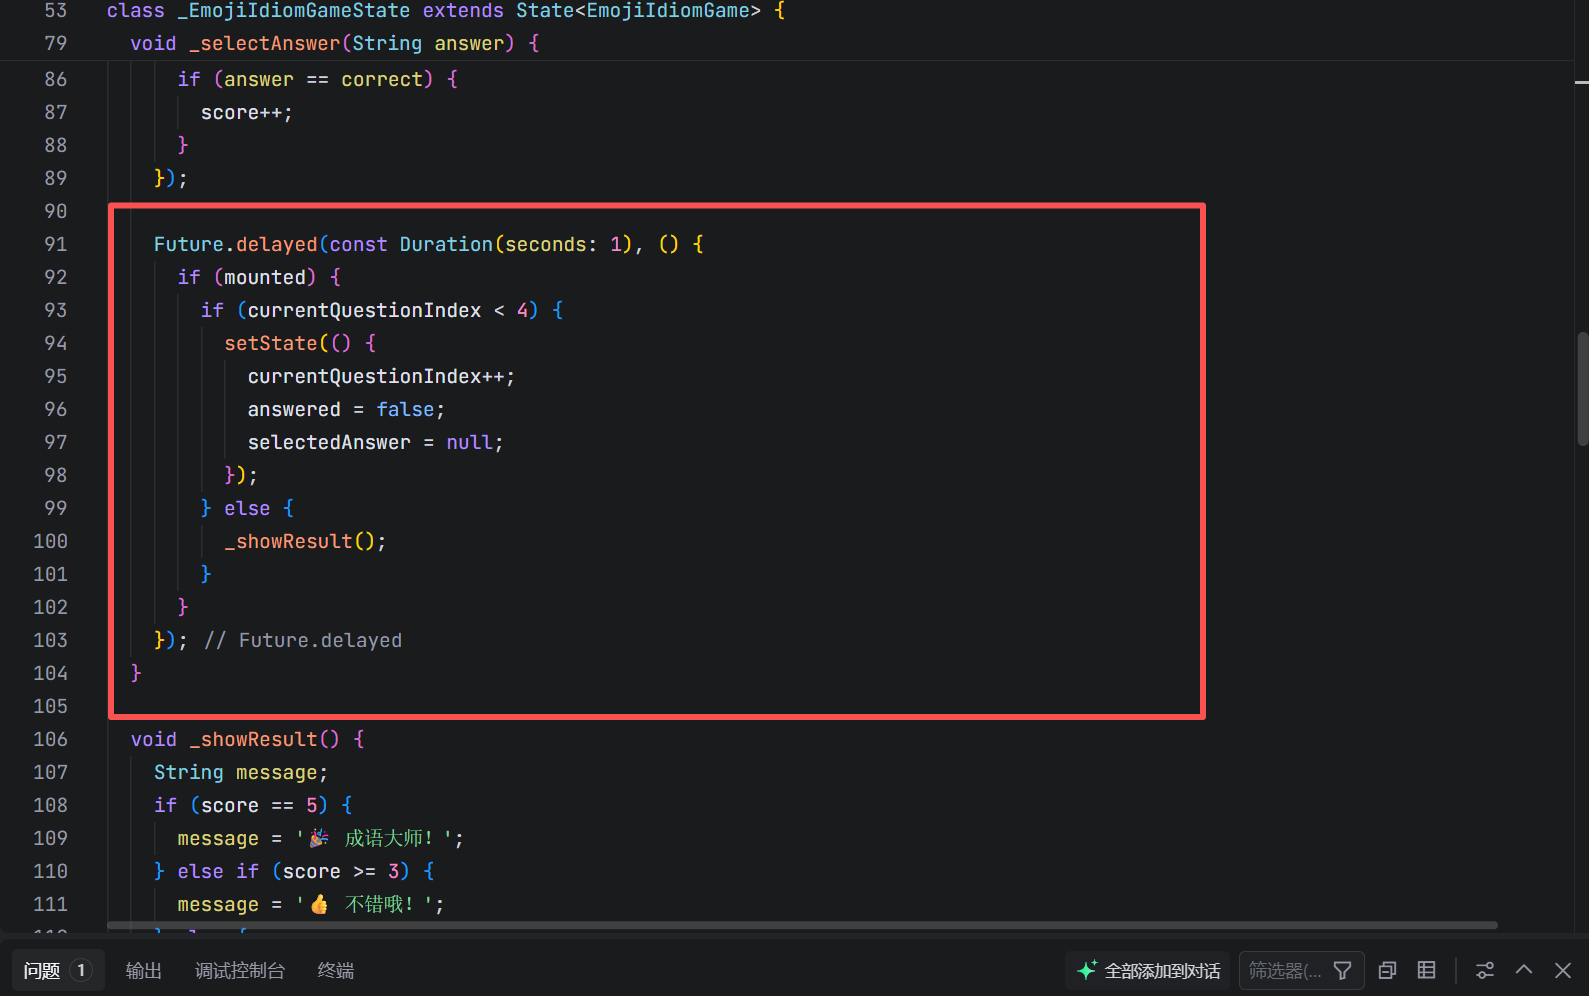Click 'selectedAnswer = null;' line

(x=375, y=442)
